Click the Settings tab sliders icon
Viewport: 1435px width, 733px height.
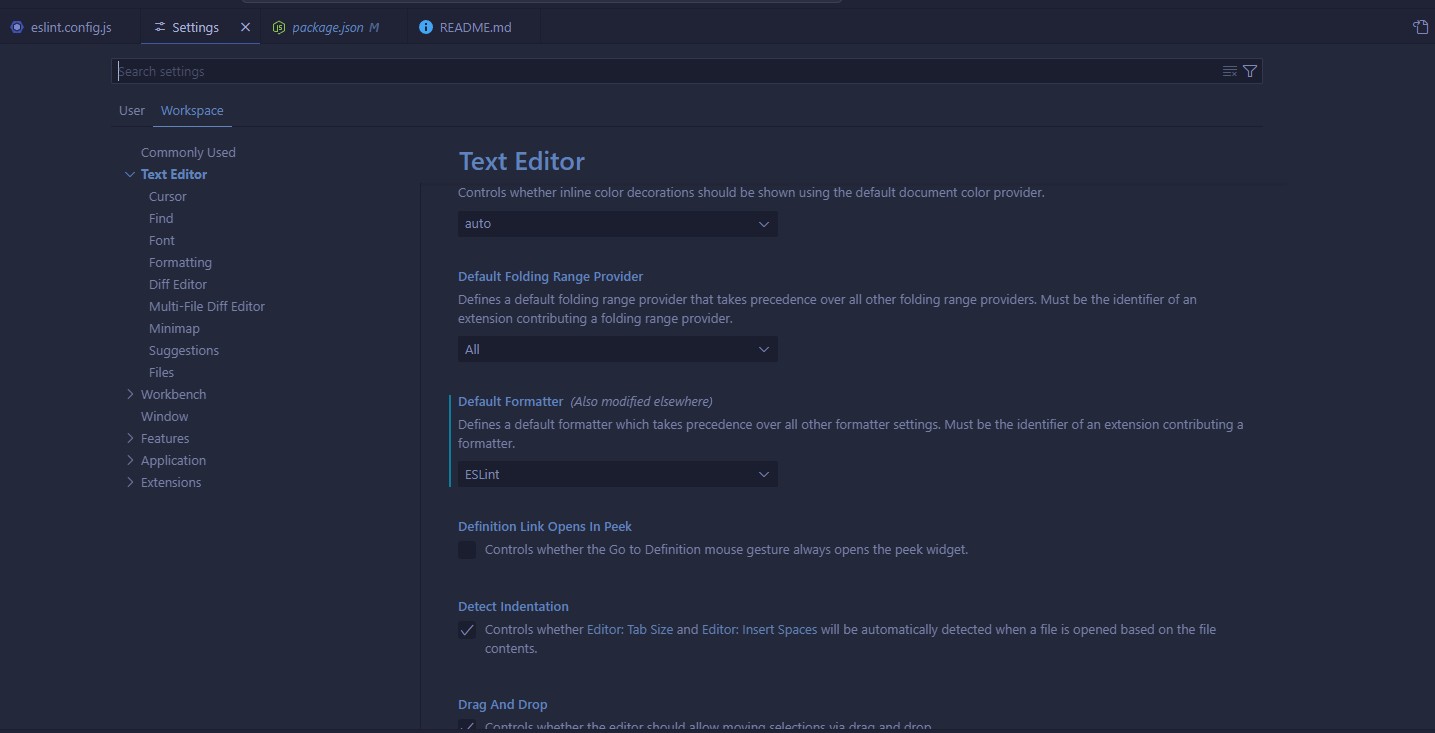click(x=160, y=27)
